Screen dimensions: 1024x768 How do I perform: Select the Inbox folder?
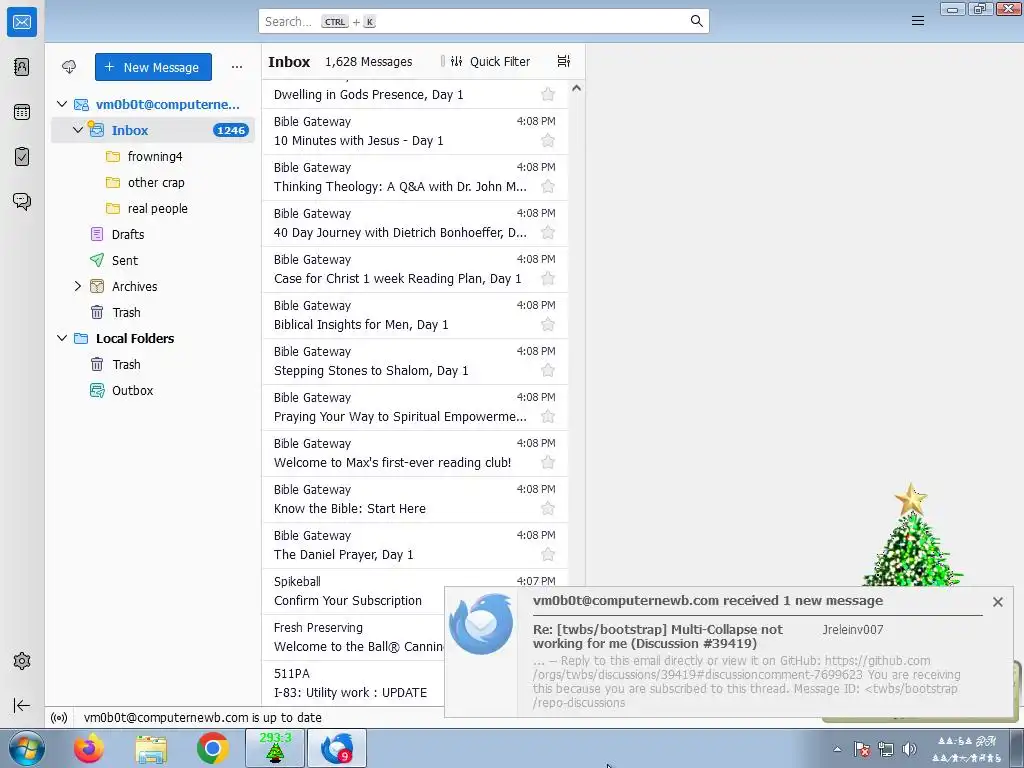(x=153, y=130)
